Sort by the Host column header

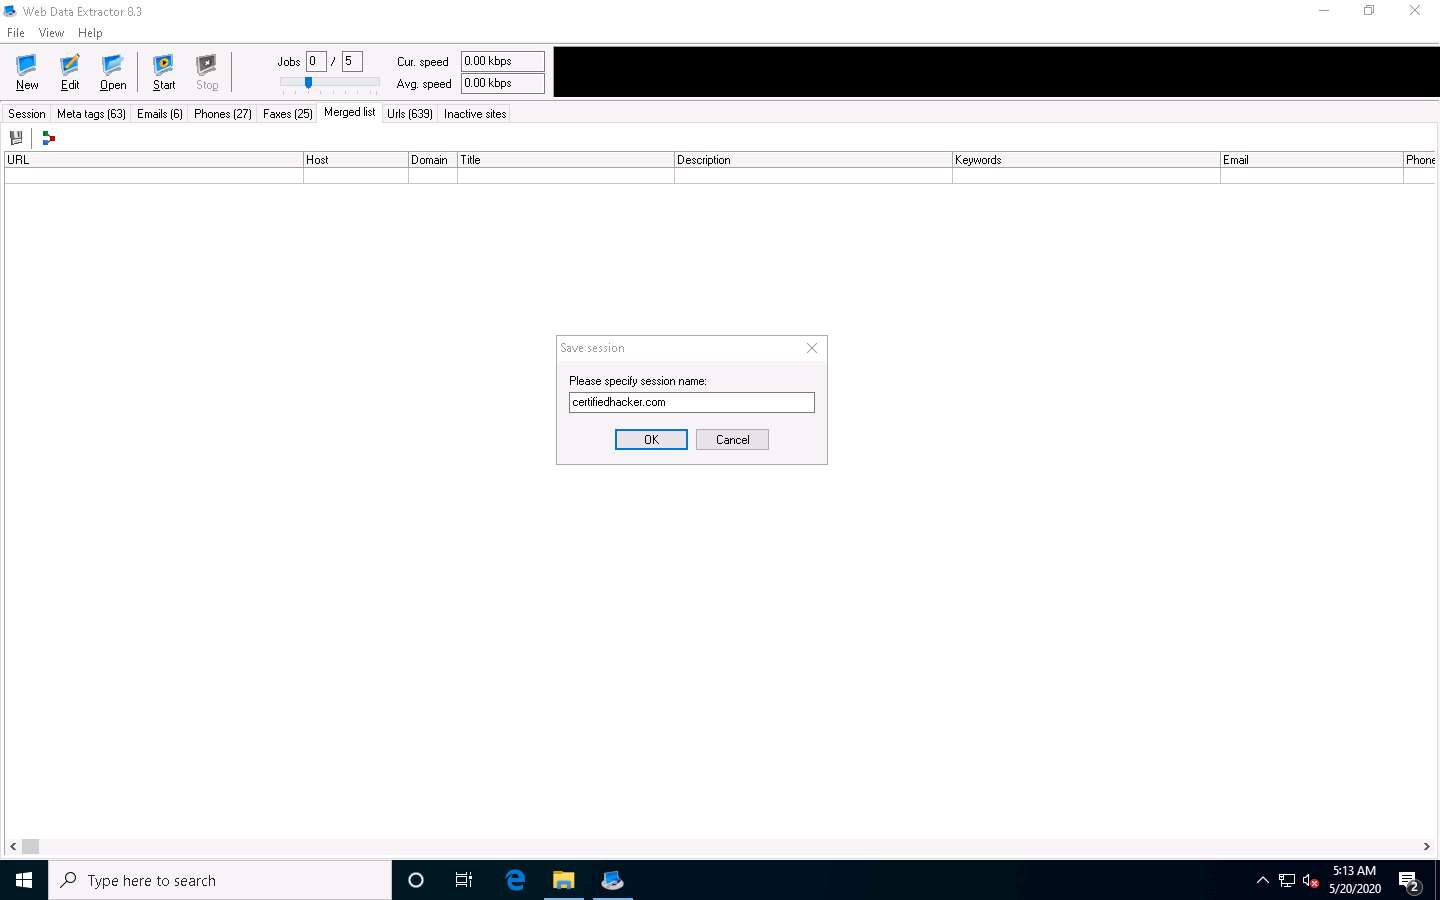pyautogui.click(x=356, y=160)
